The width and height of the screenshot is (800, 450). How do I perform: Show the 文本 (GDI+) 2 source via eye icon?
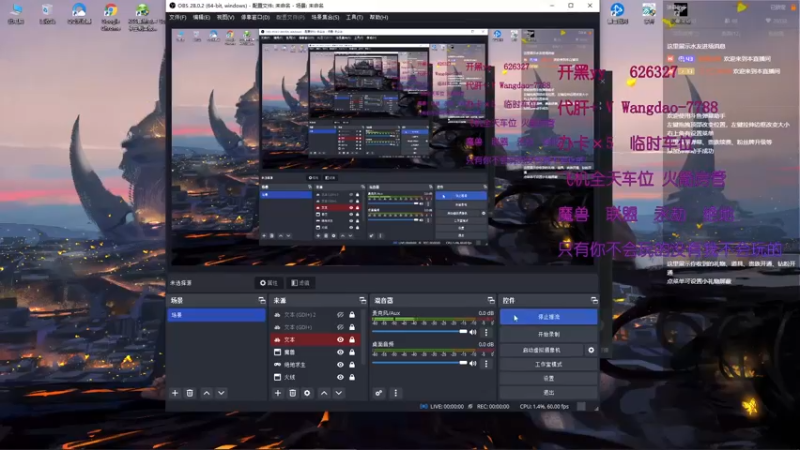coord(340,315)
